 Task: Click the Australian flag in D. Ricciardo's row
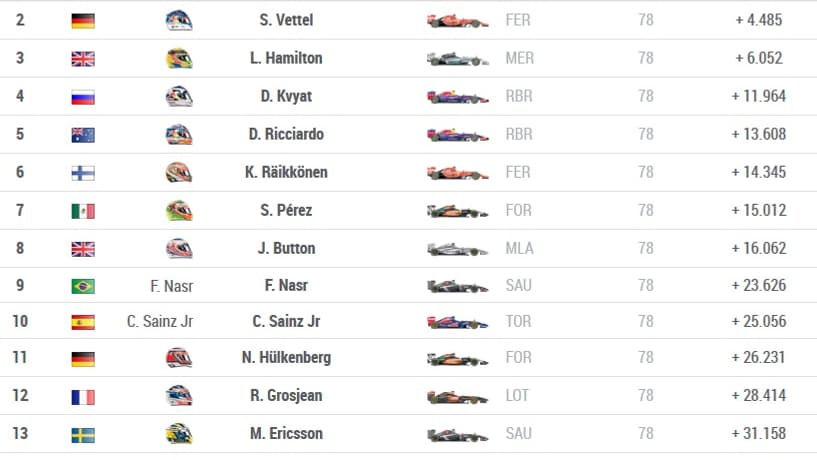[x=83, y=135]
